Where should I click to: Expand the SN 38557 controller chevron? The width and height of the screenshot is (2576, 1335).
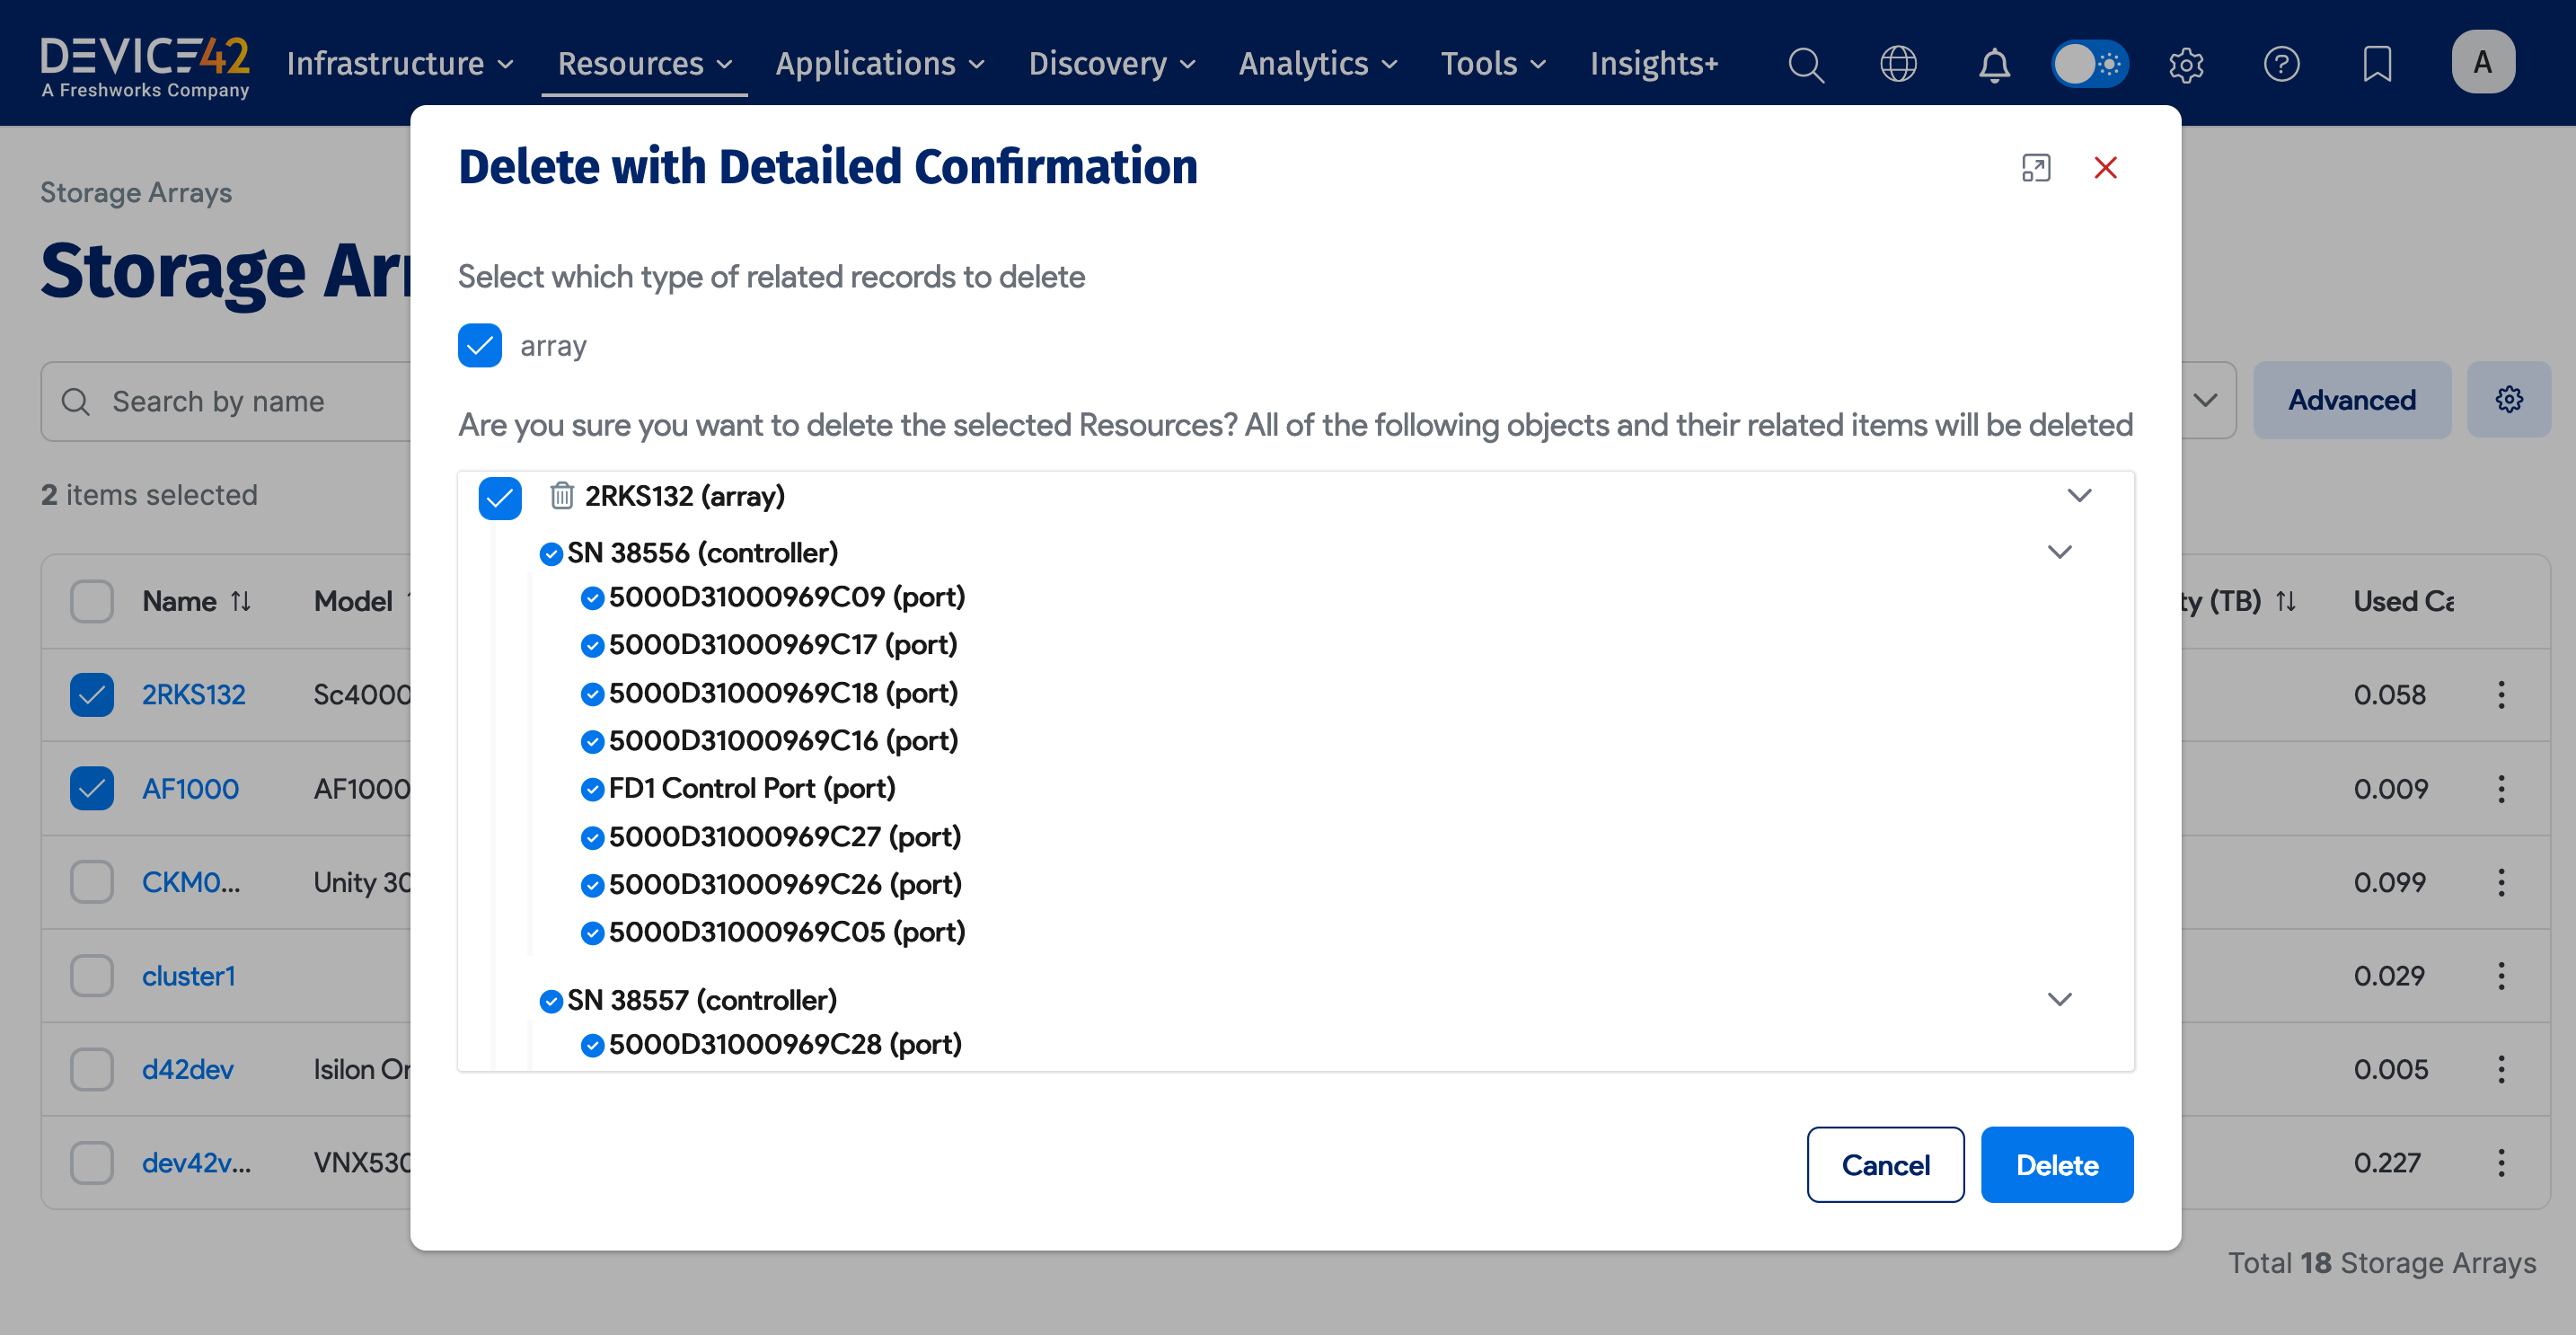point(2059,999)
